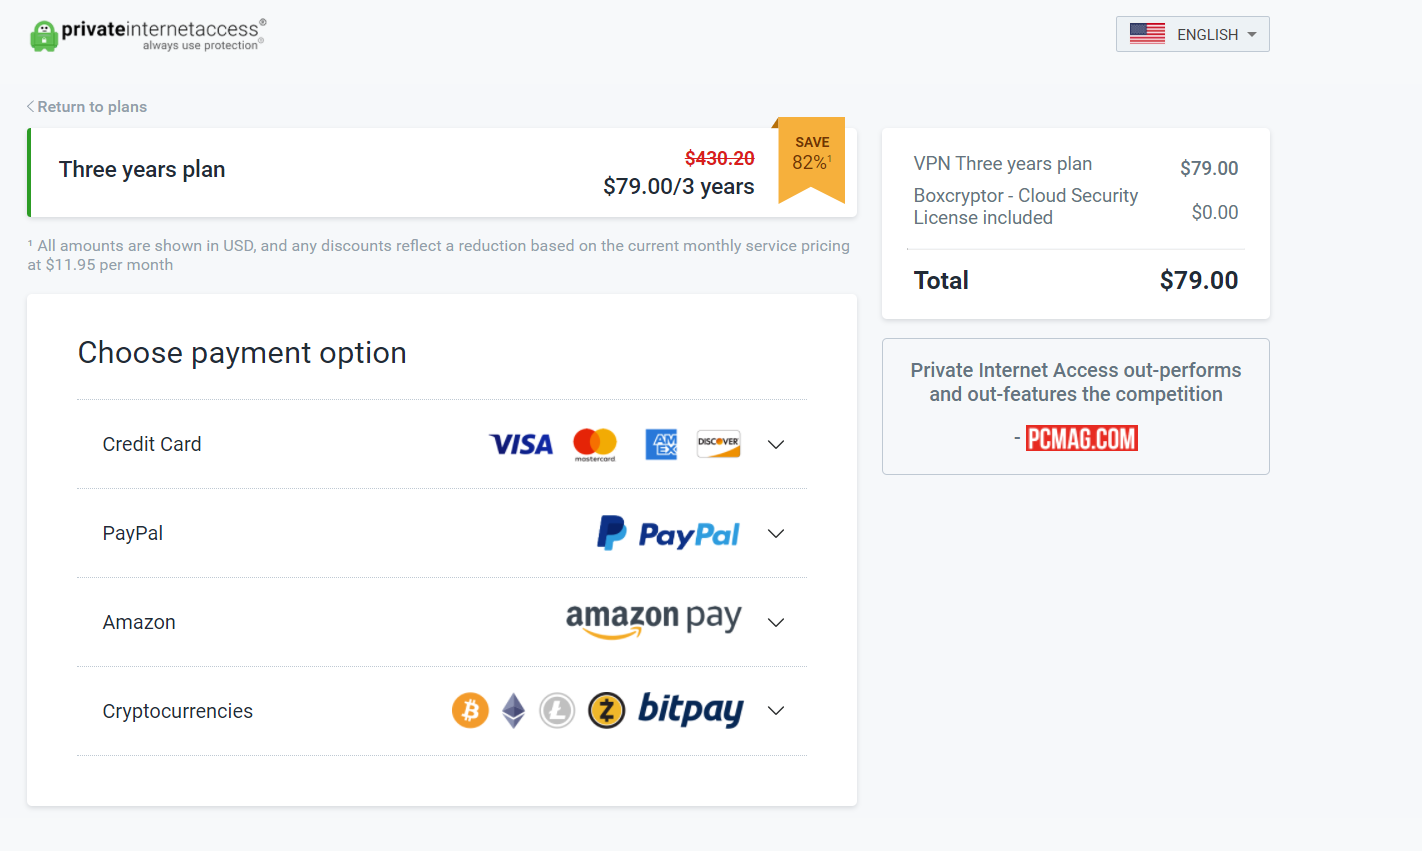This screenshot has width=1422, height=851.
Task: Click the American Express icon
Action: (661, 444)
